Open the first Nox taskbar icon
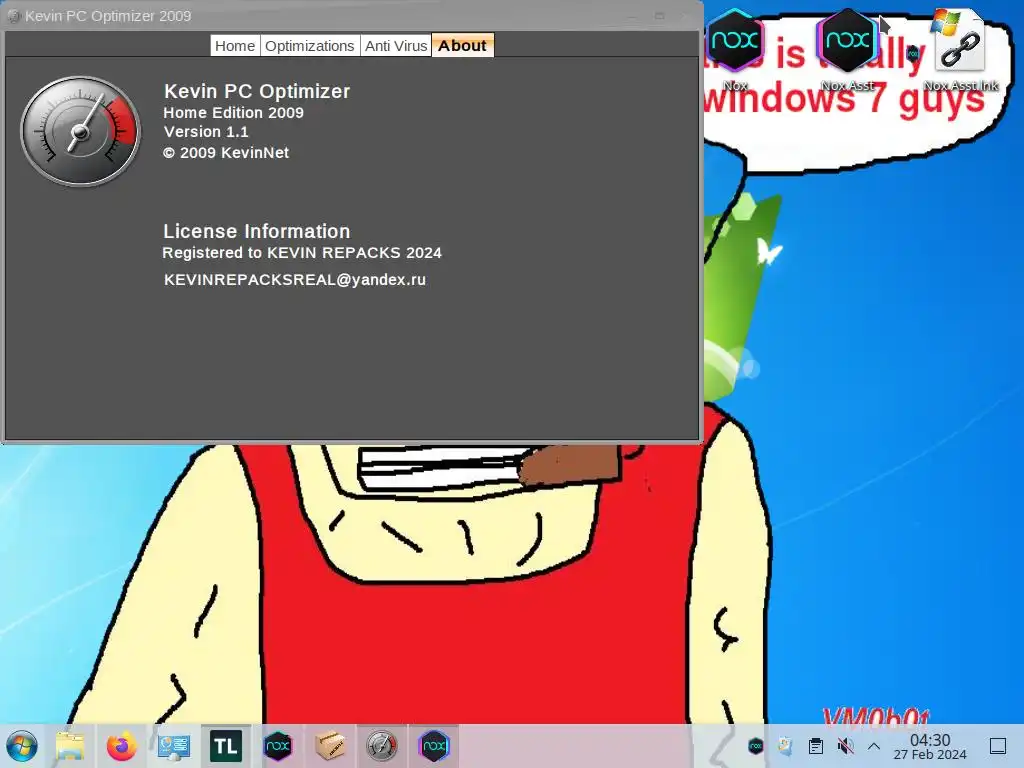This screenshot has height=768, width=1024. [x=278, y=746]
